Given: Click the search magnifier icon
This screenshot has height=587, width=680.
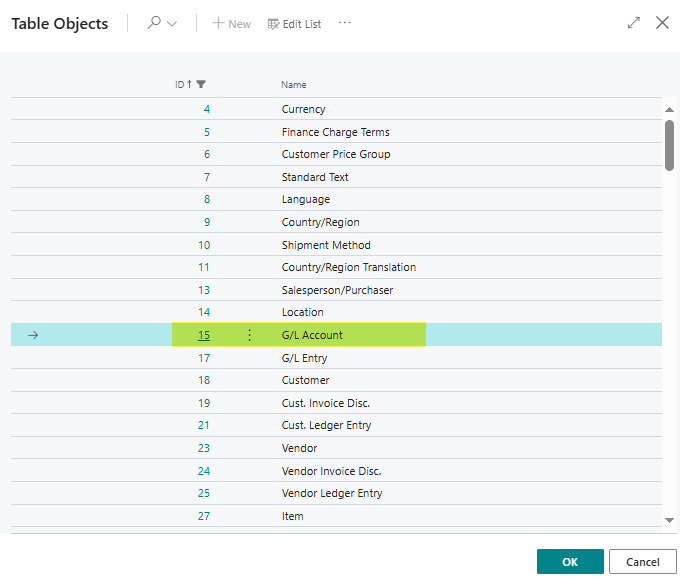Looking at the screenshot, I should pyautogui.click(x=154, y=23).
